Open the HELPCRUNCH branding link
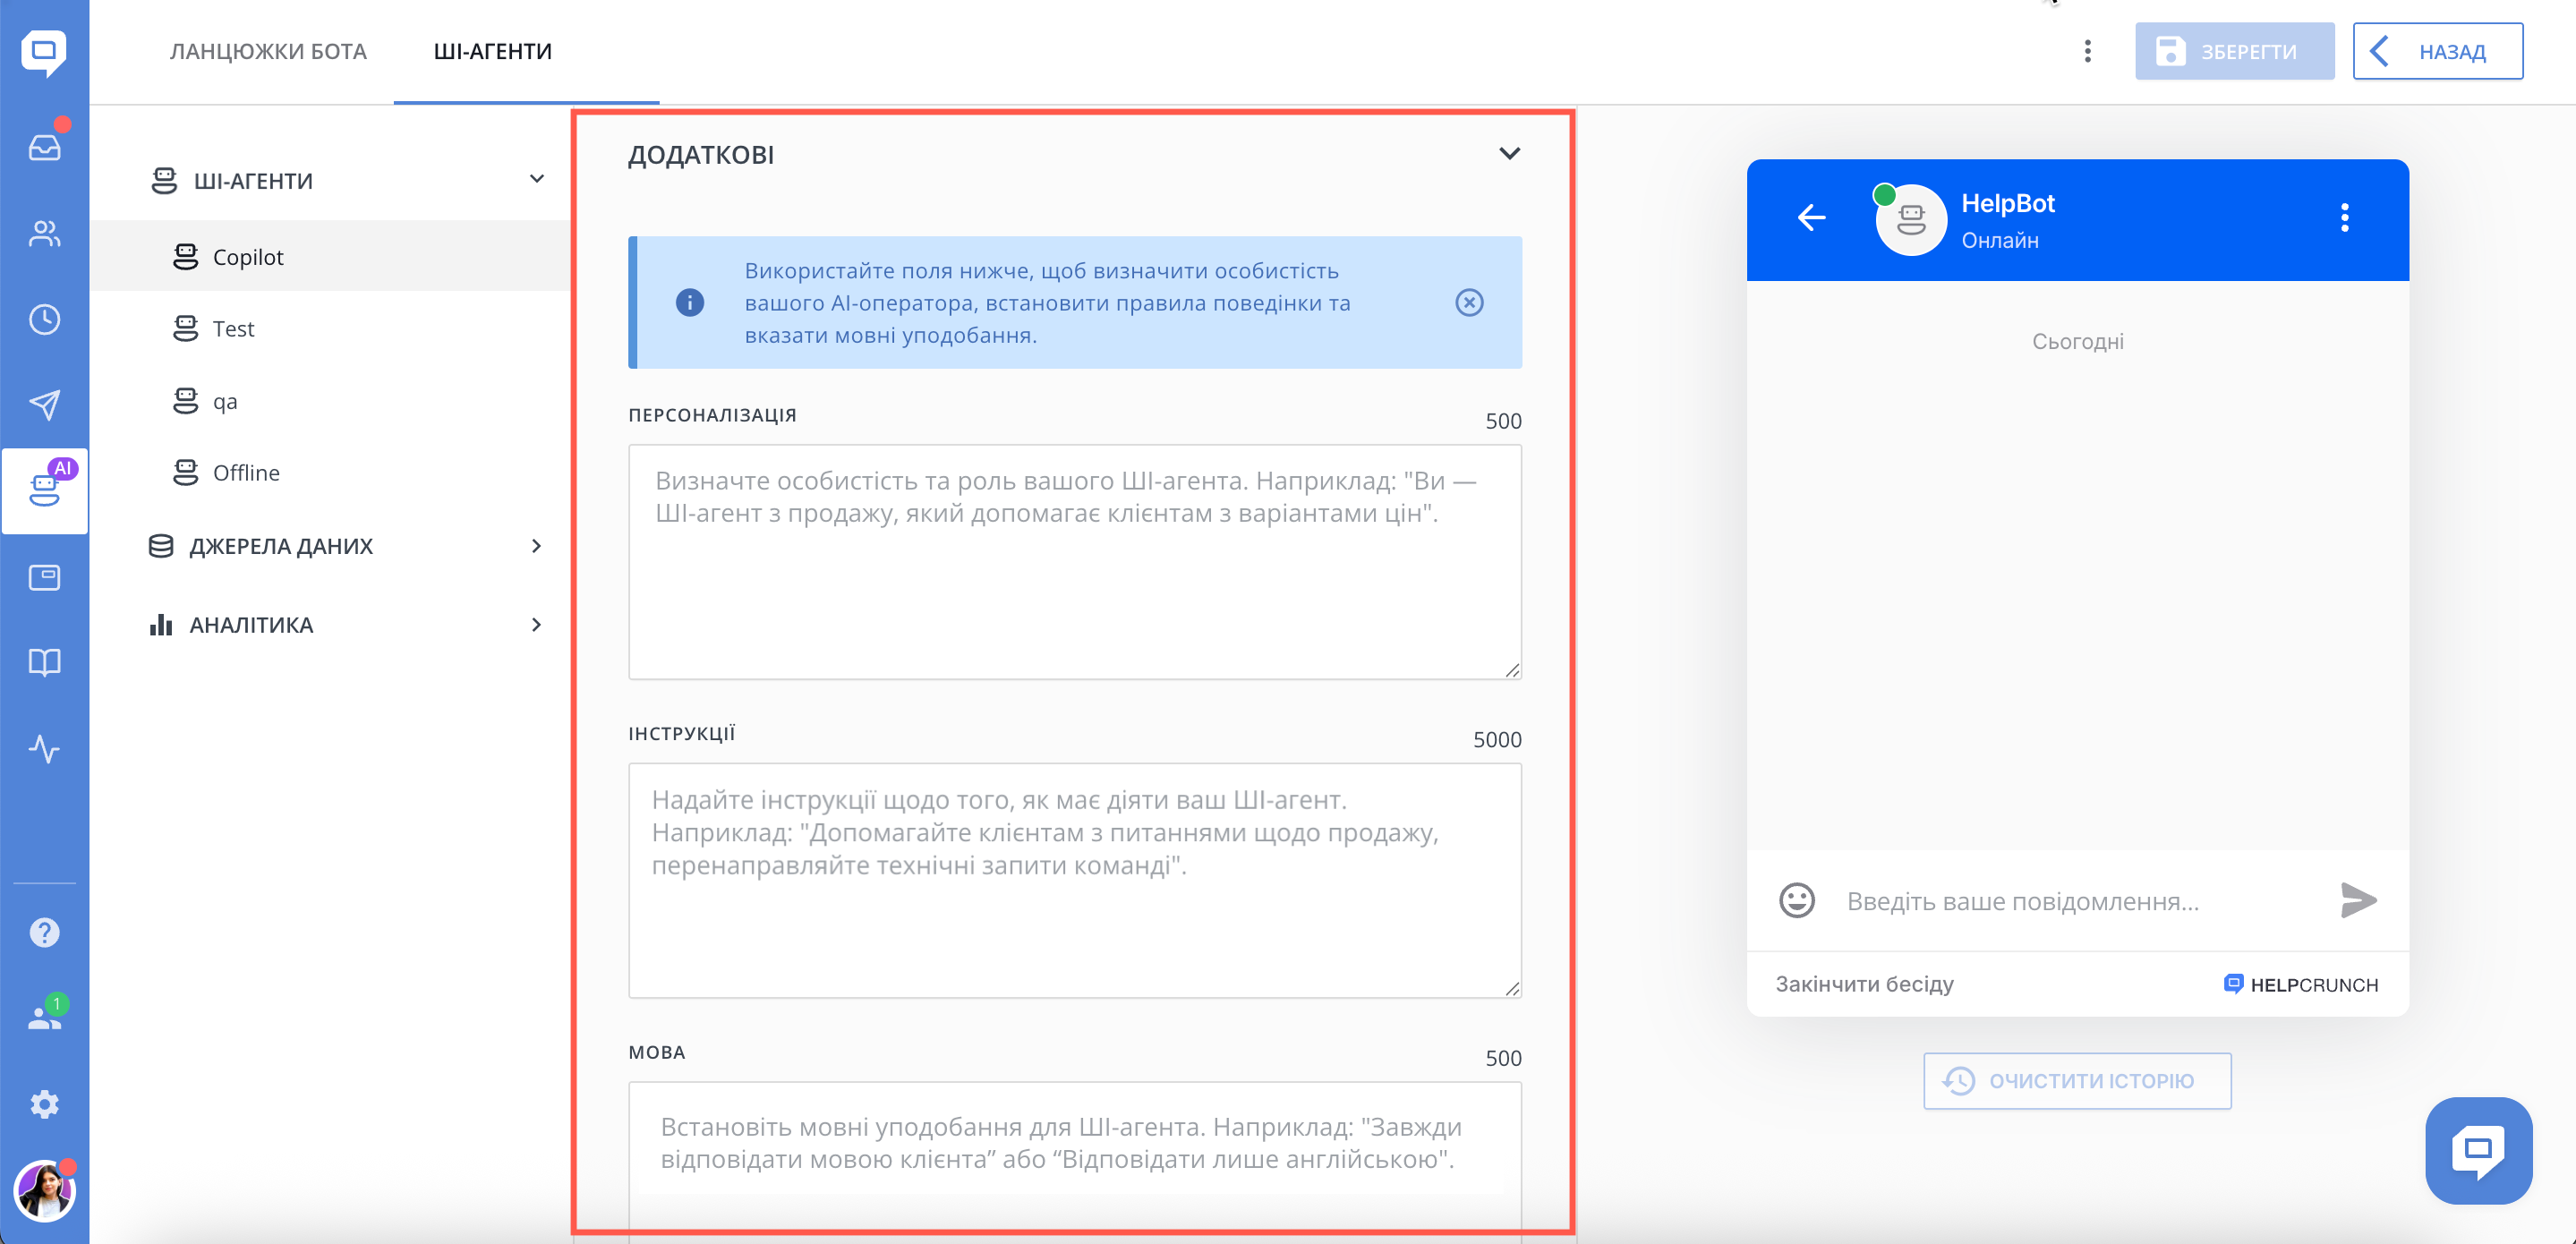 click(x=2300, y=985)
